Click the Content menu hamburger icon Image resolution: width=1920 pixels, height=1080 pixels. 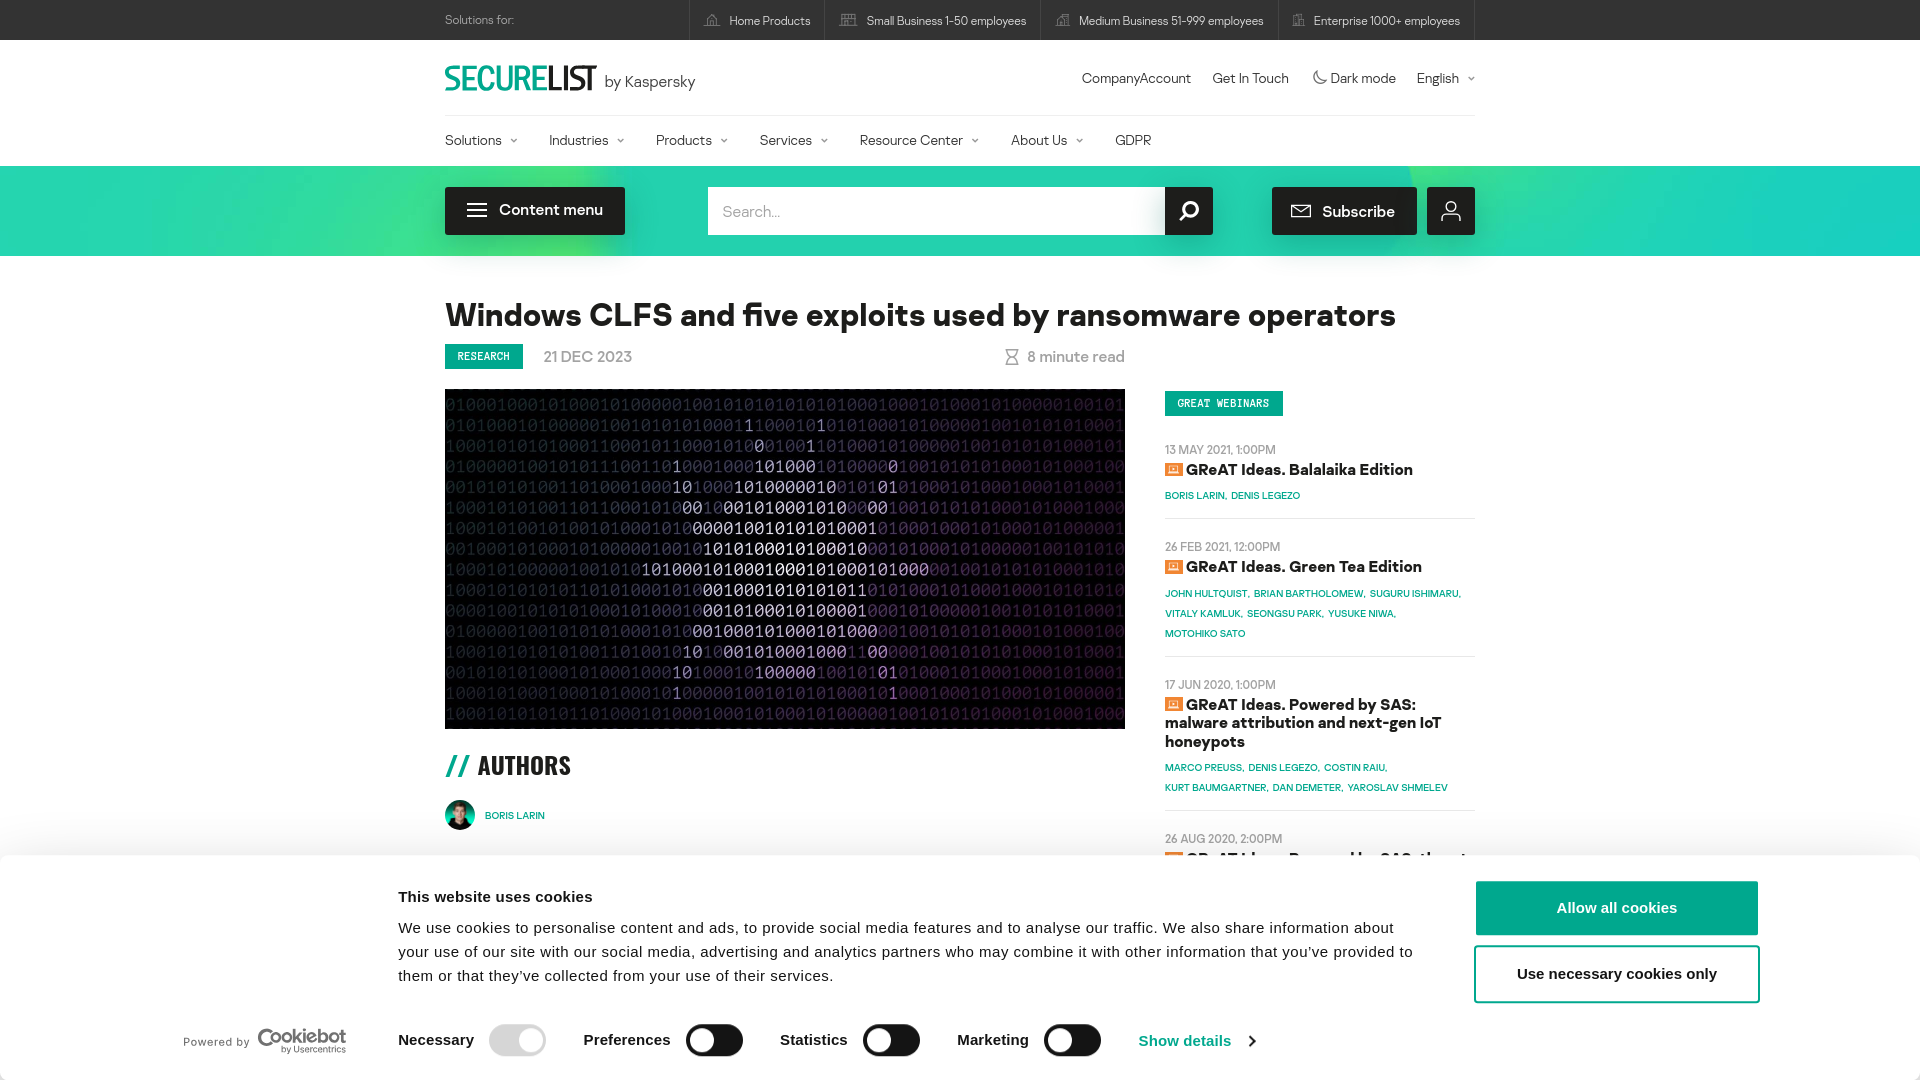pos(476,210)
